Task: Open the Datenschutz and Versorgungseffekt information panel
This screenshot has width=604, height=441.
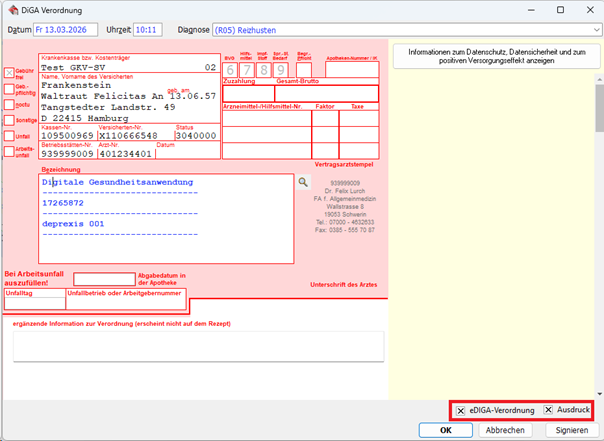Action: (x=491, y=56)
